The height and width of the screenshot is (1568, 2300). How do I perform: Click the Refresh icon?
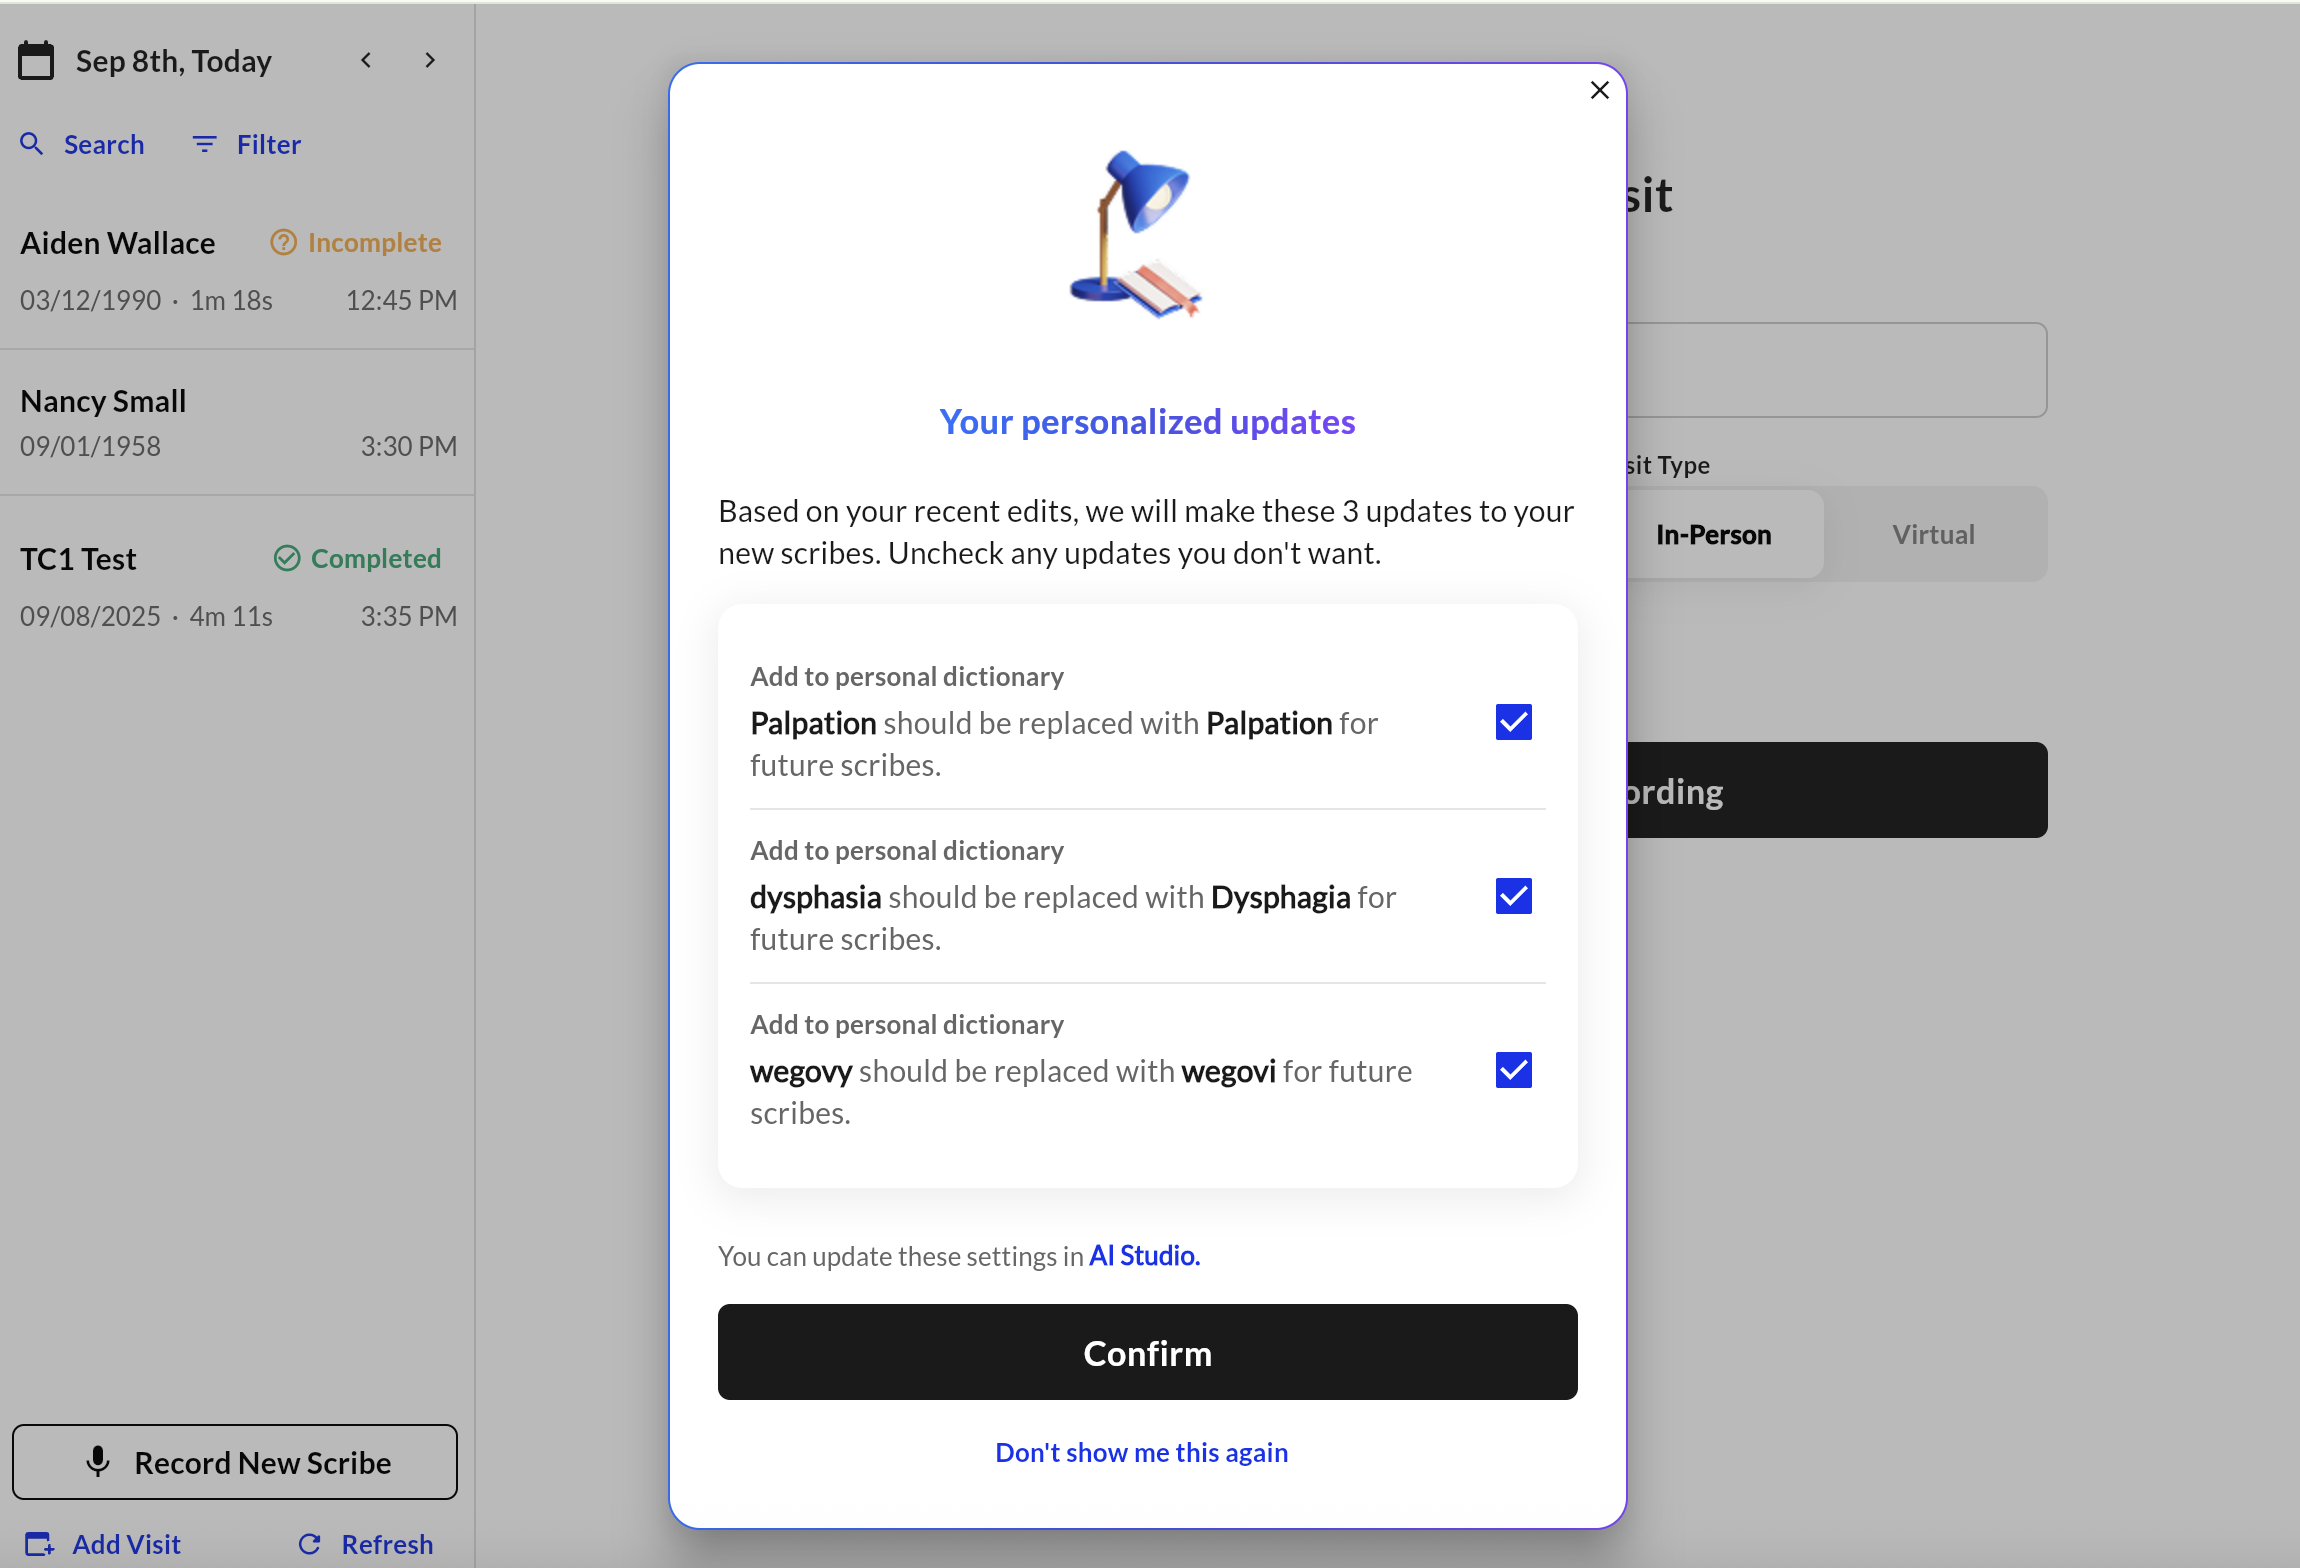310,1544
